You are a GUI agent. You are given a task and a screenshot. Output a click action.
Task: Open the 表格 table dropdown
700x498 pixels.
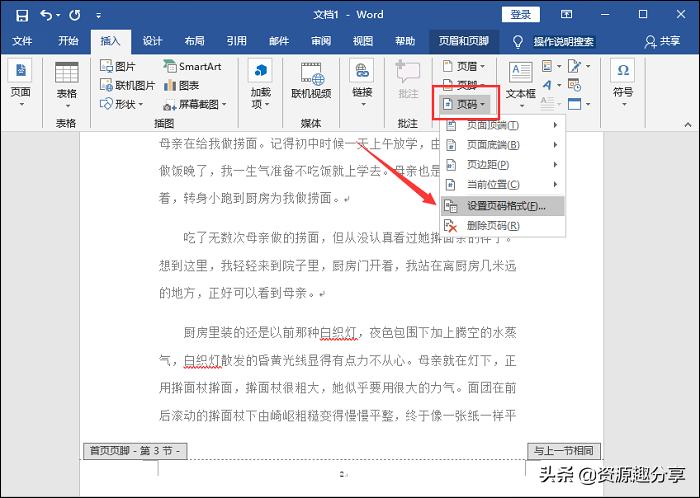(x=67, y=85)
